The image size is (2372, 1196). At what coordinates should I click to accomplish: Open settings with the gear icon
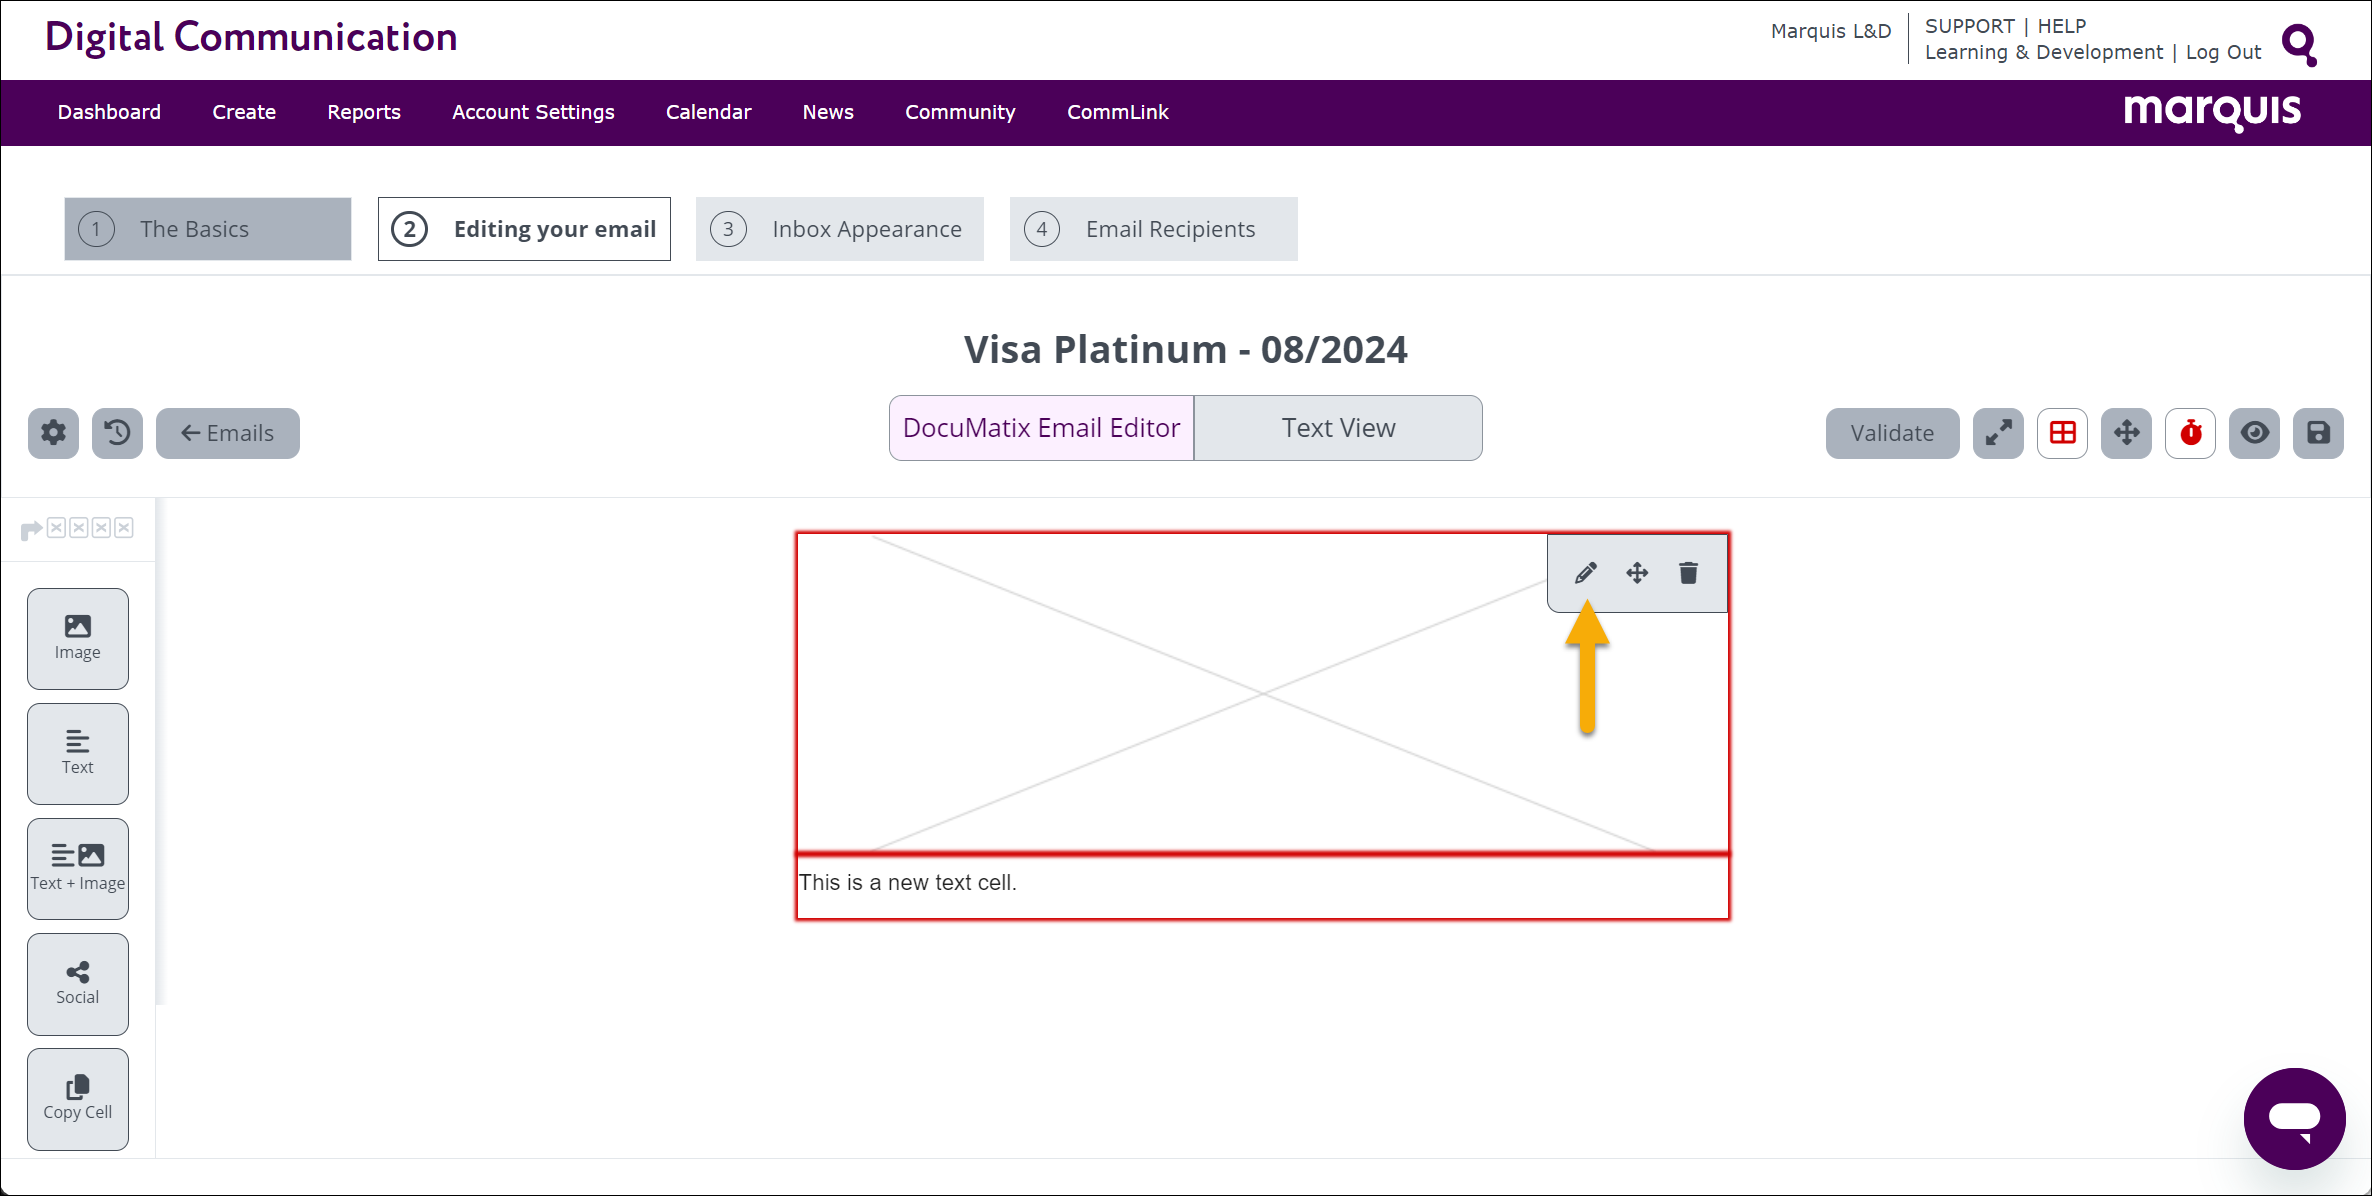click(53, 433)
